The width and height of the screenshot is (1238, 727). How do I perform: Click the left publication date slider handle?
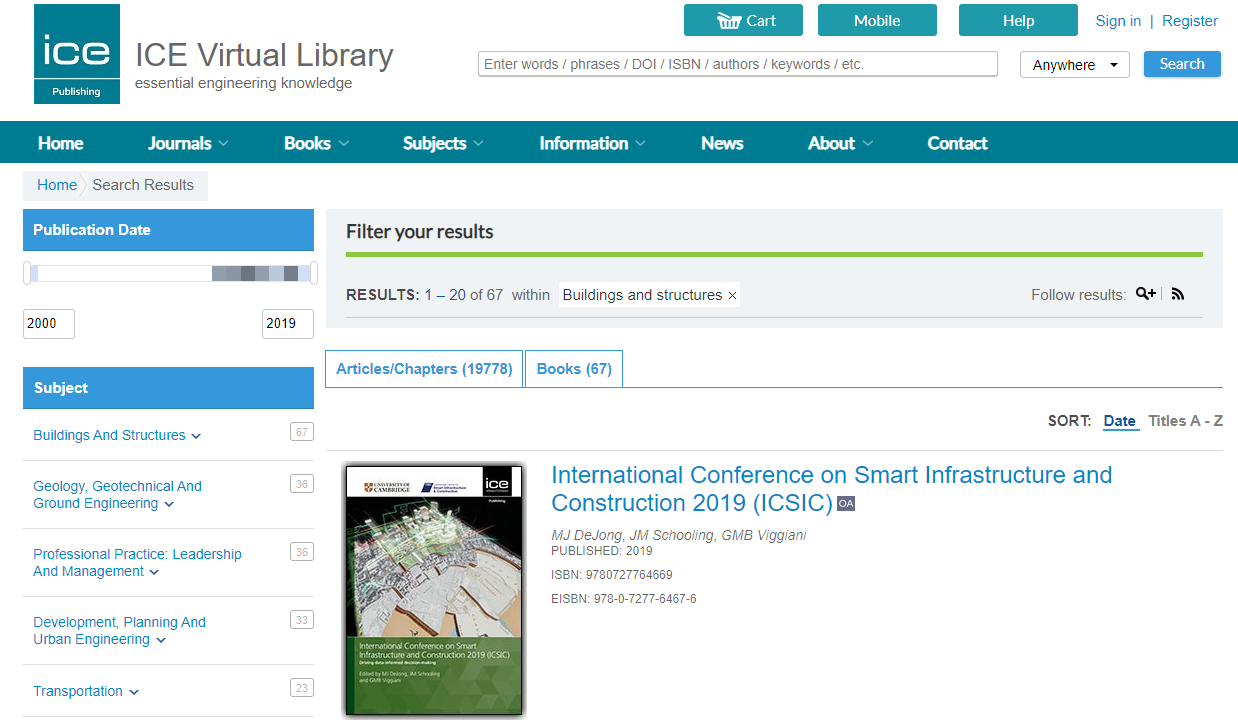29,273
